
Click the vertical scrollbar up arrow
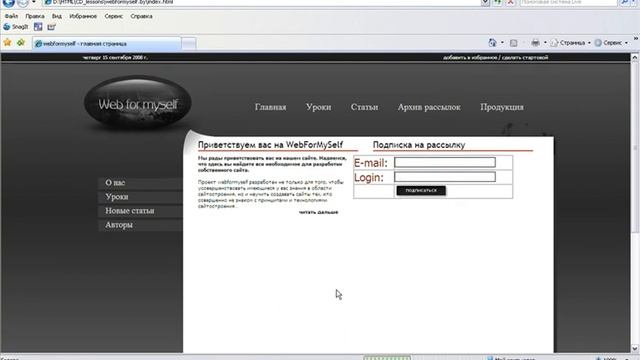pos(635,58)
